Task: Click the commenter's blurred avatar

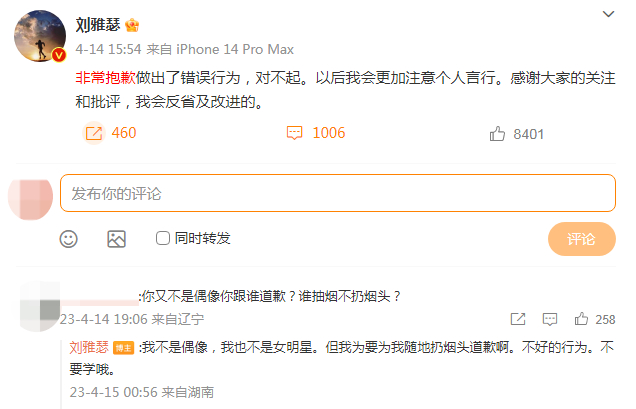Action: click(x=40, y=306)
